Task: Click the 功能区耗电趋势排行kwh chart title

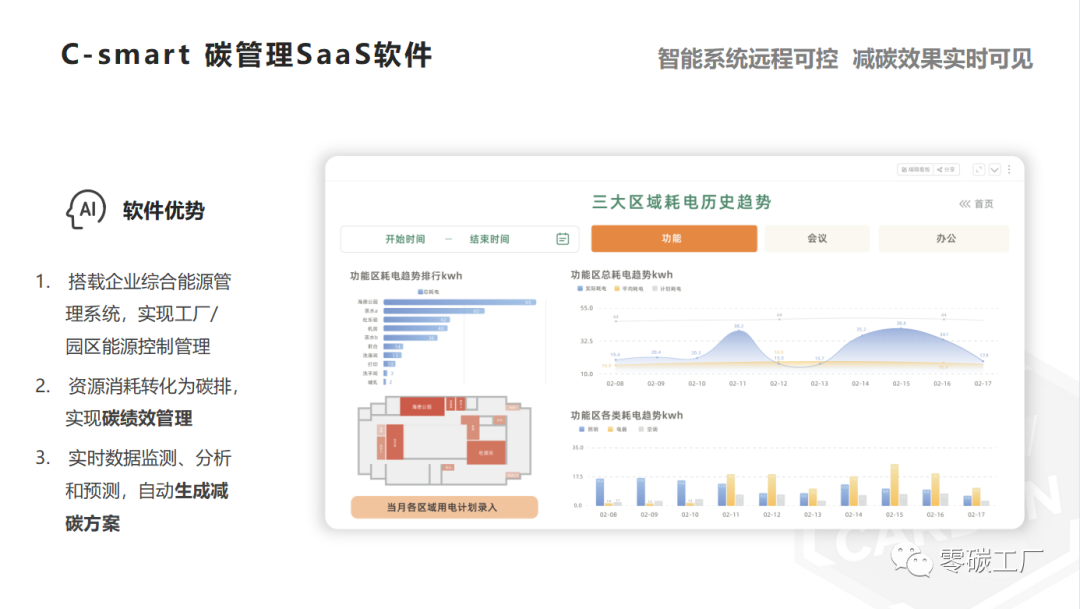Action: tap(406, 276)
